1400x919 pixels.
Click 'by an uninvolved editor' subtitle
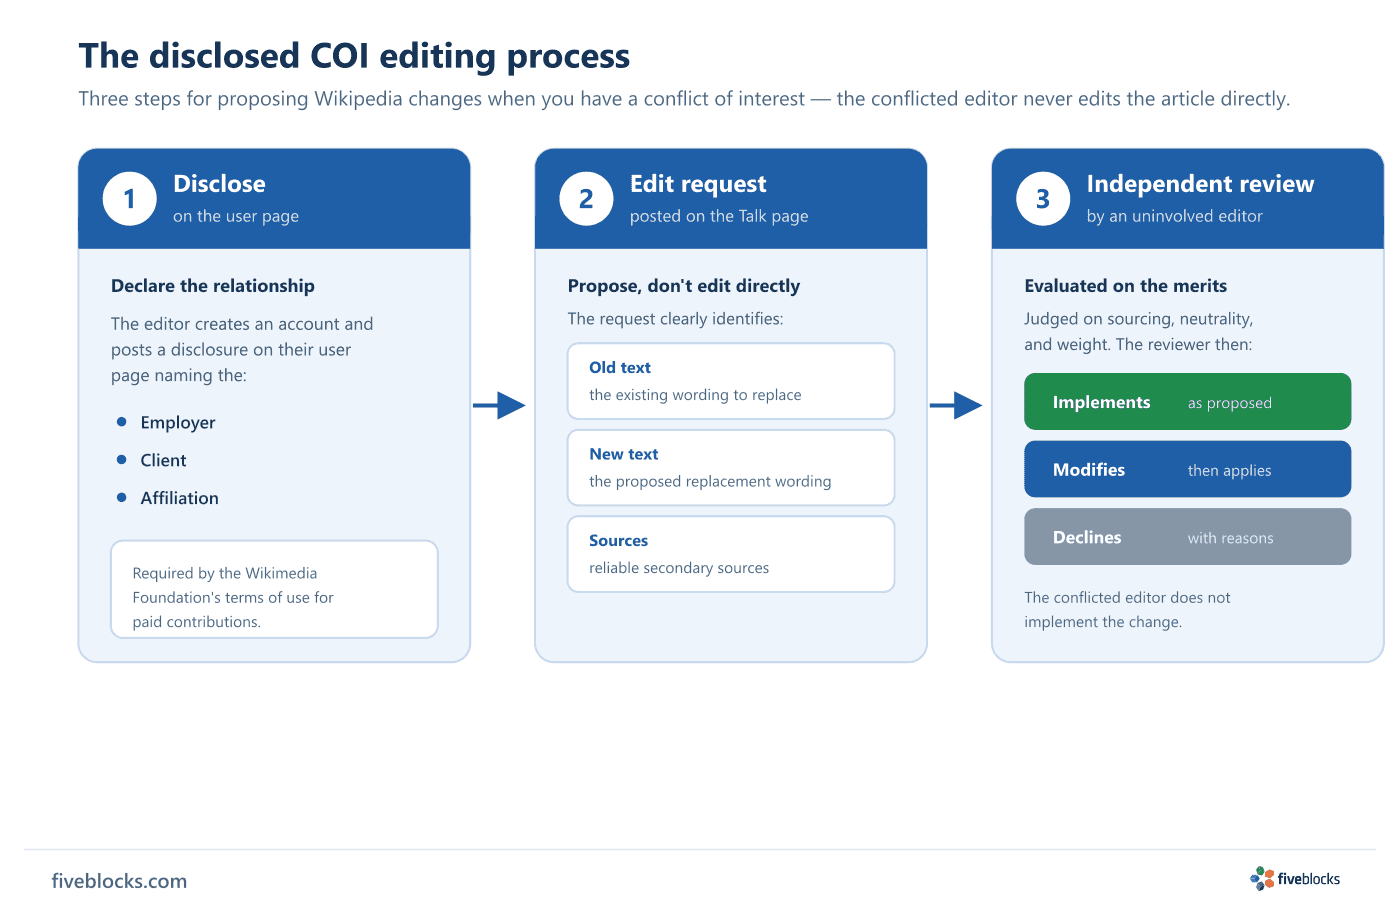[1175, 216]
